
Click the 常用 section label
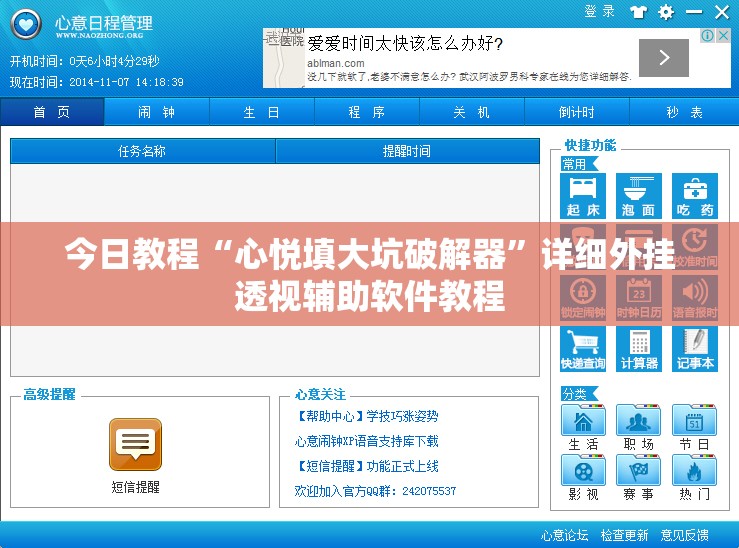(x=579, y=164)
